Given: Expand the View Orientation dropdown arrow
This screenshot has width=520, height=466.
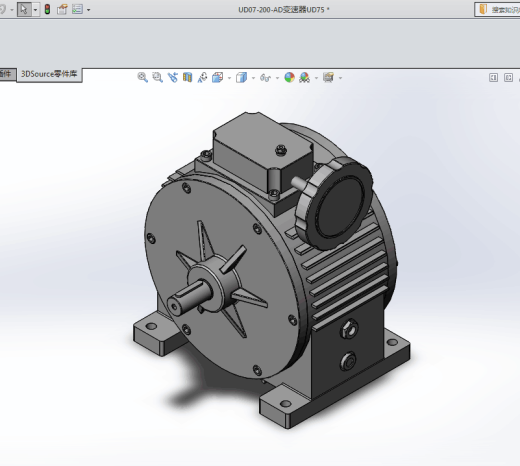Looking at the screenshot, I should (x=229, y=78).
